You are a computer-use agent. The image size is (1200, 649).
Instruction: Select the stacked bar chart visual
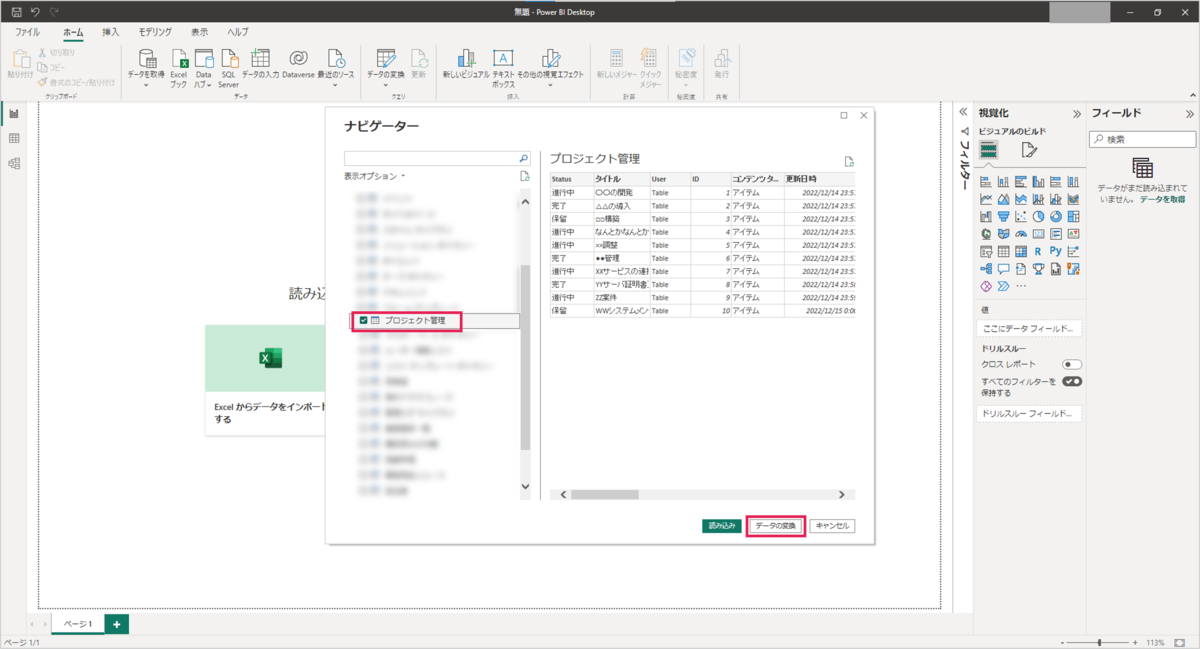tap(986, 182)
